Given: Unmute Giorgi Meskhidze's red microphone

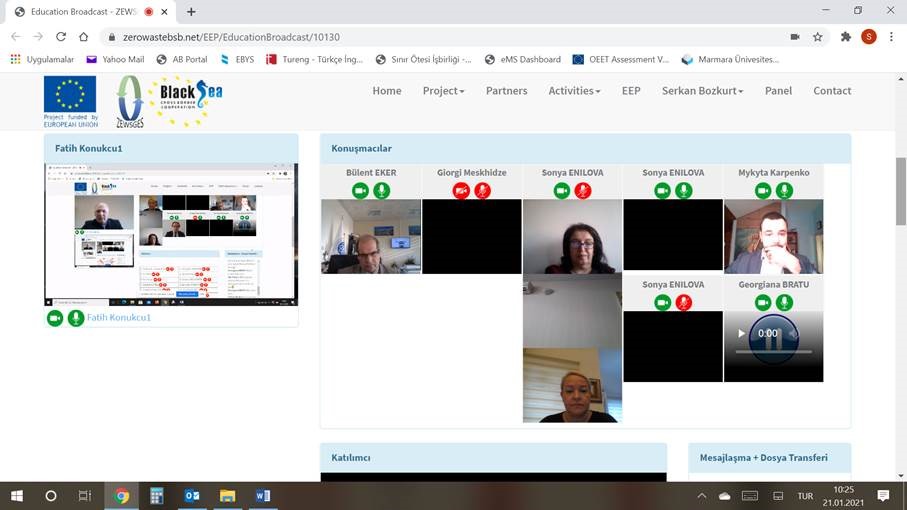Looking at the screenshot, I should 482,191.
